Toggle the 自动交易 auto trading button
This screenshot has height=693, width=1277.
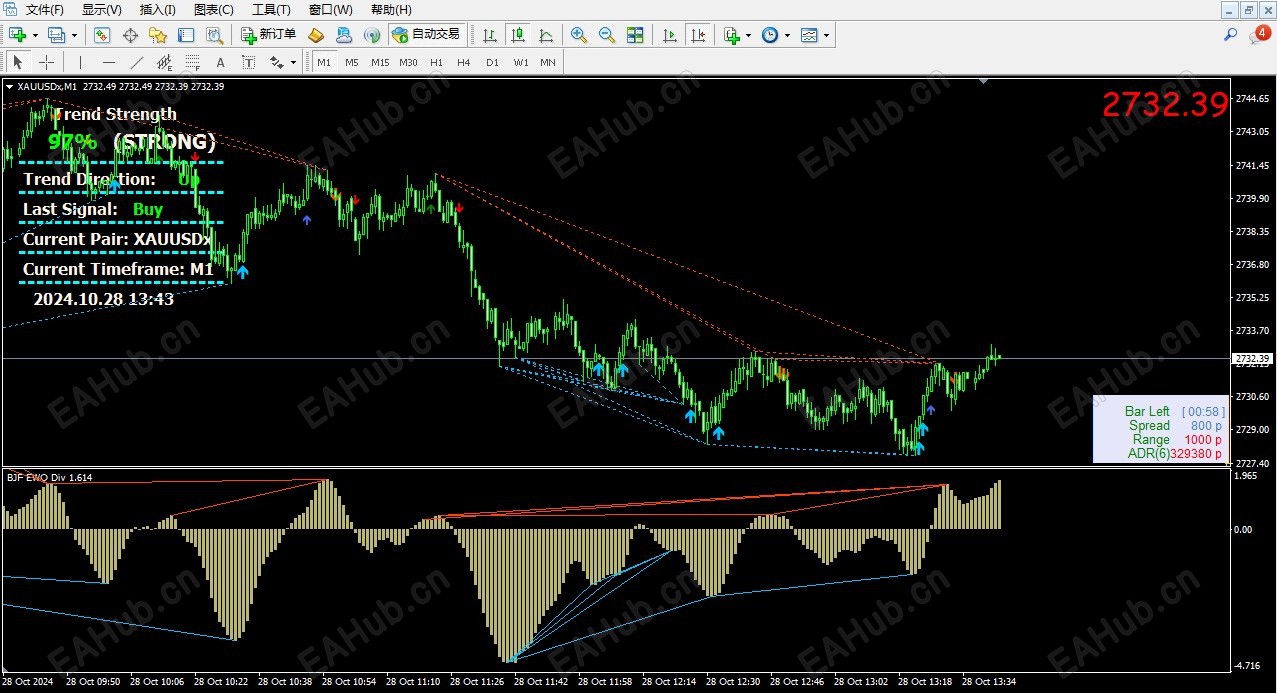pyautogui.click(x=426, y=35)
